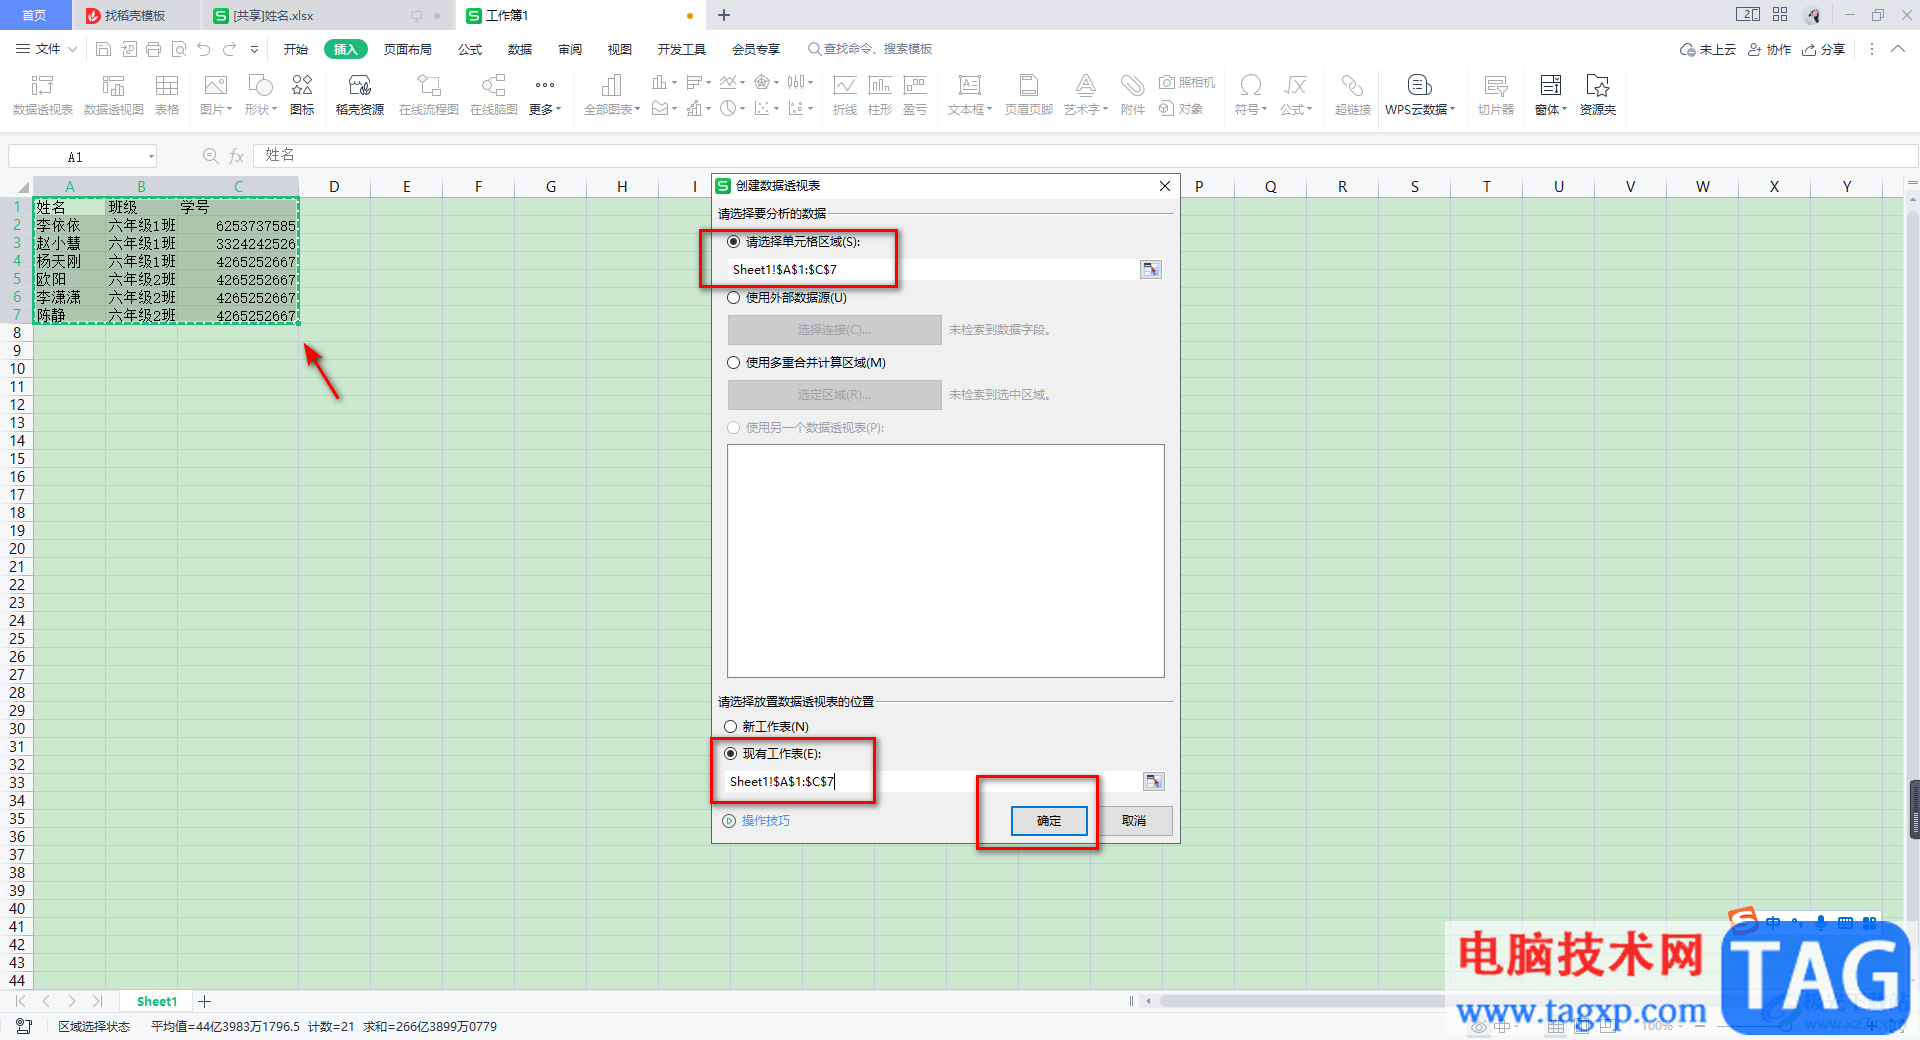This screenshot has height=1040, width=1920.
Task: Click the undo arrow icon
Action: pyautogui.click(x=204, y=49)
